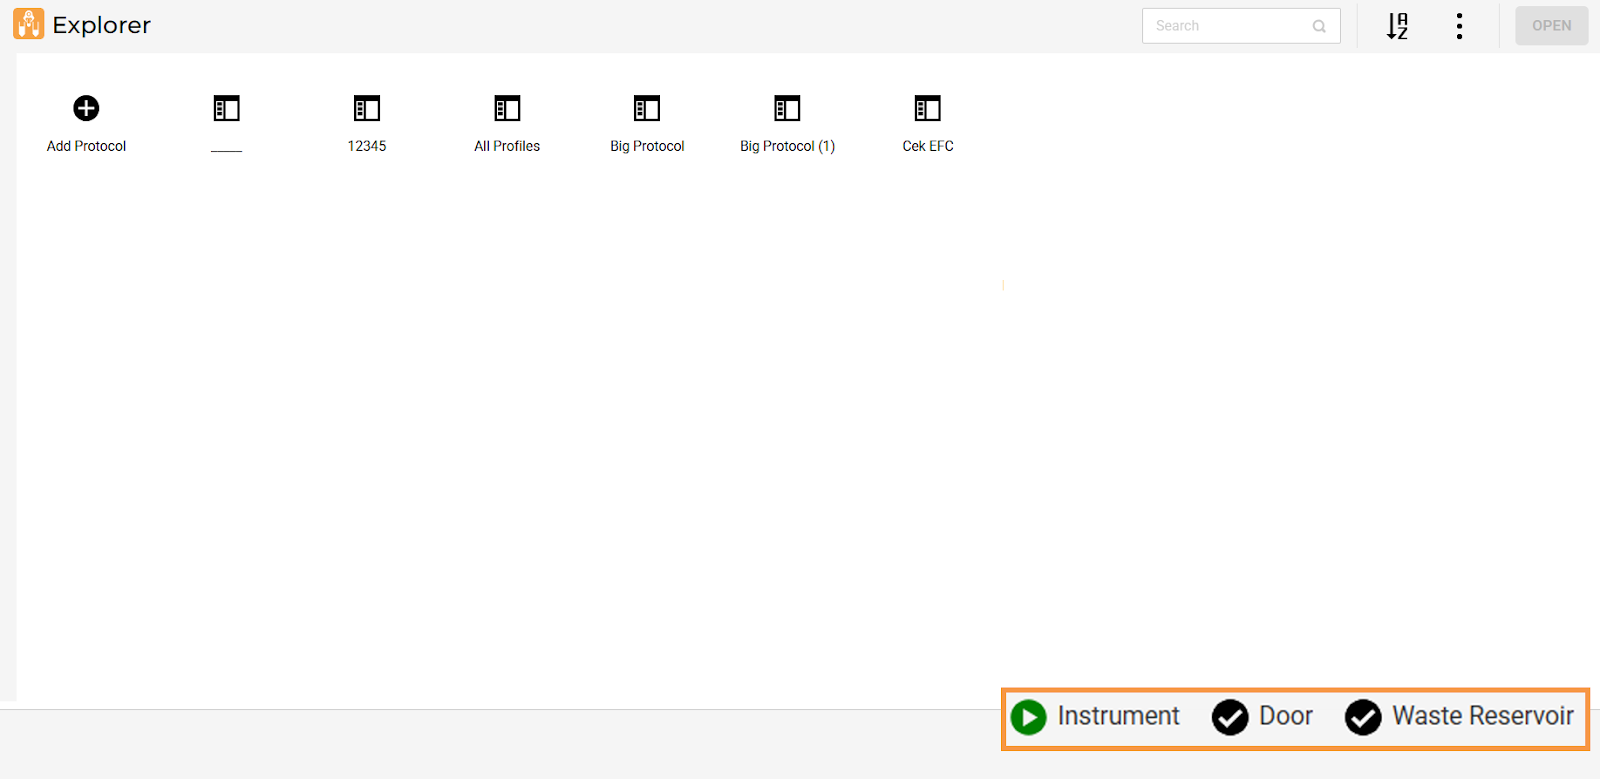
Task: Click the green Instrument status play icon
Action: pyautogui.click(x=1028, y=717)
